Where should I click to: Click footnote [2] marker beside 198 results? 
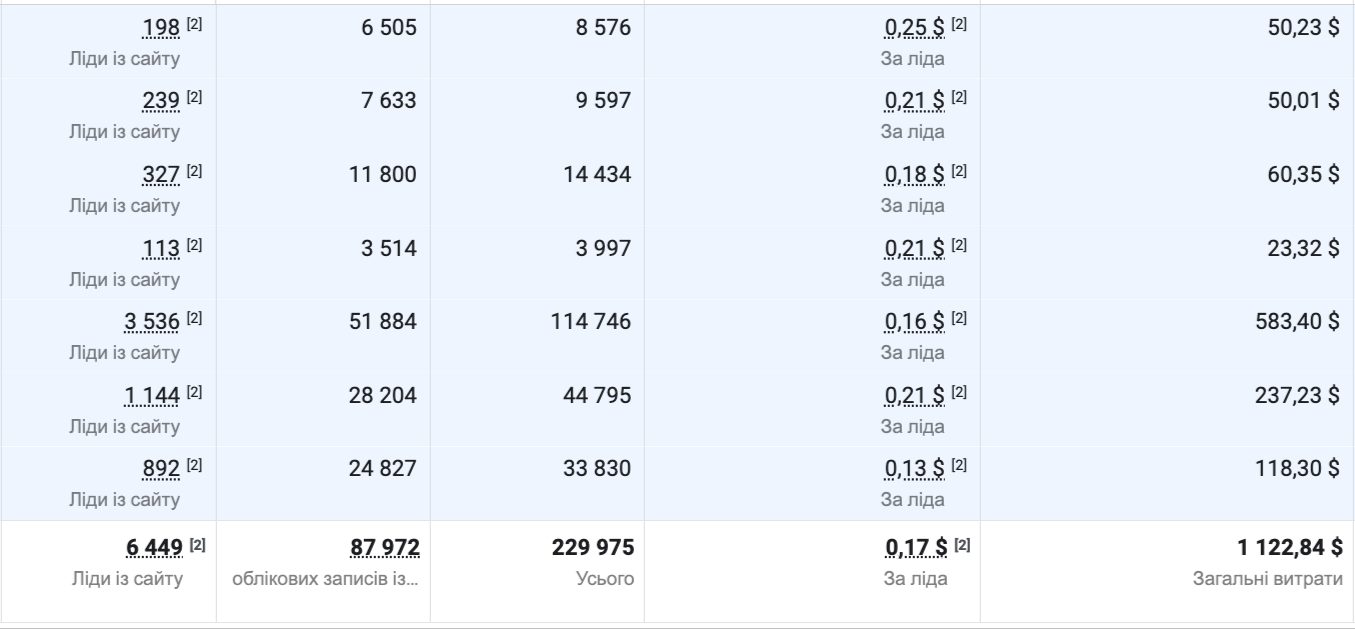pyautogui.click(x=195, y=24)
